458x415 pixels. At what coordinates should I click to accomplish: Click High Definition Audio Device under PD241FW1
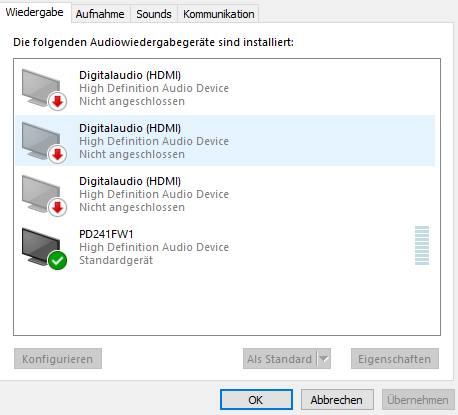pyautogui.click(x=154, y=247)
